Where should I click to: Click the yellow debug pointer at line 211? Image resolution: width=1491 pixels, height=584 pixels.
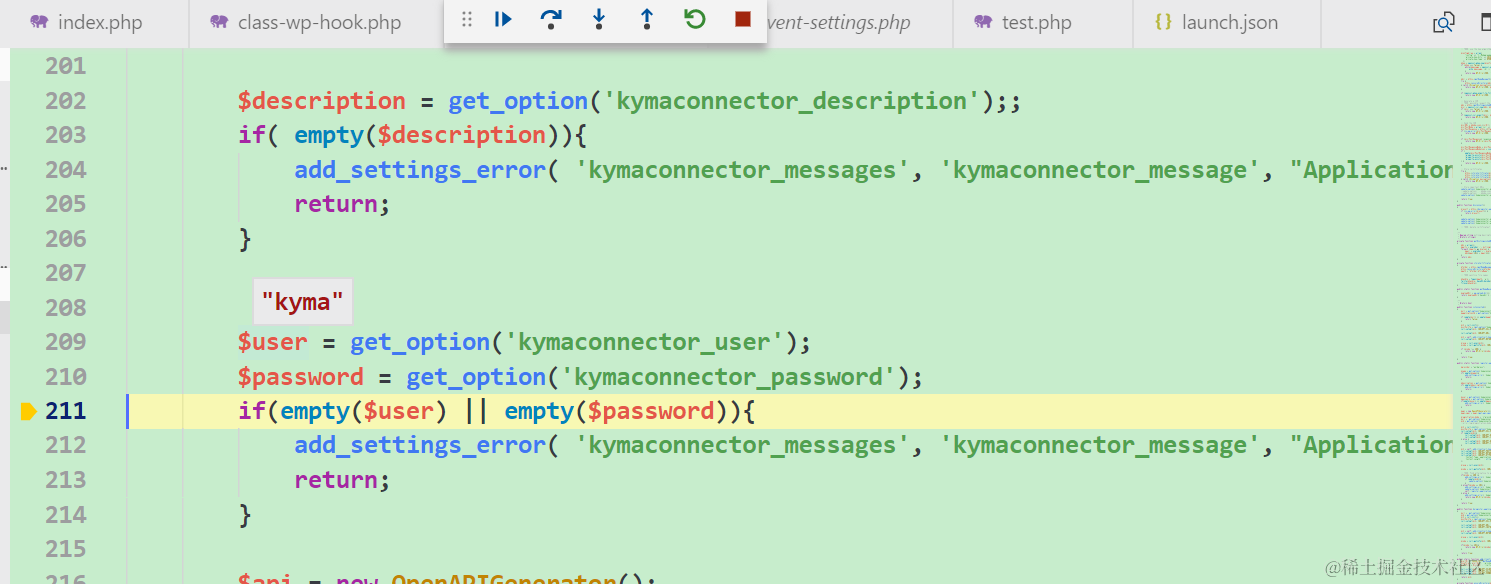28,411
